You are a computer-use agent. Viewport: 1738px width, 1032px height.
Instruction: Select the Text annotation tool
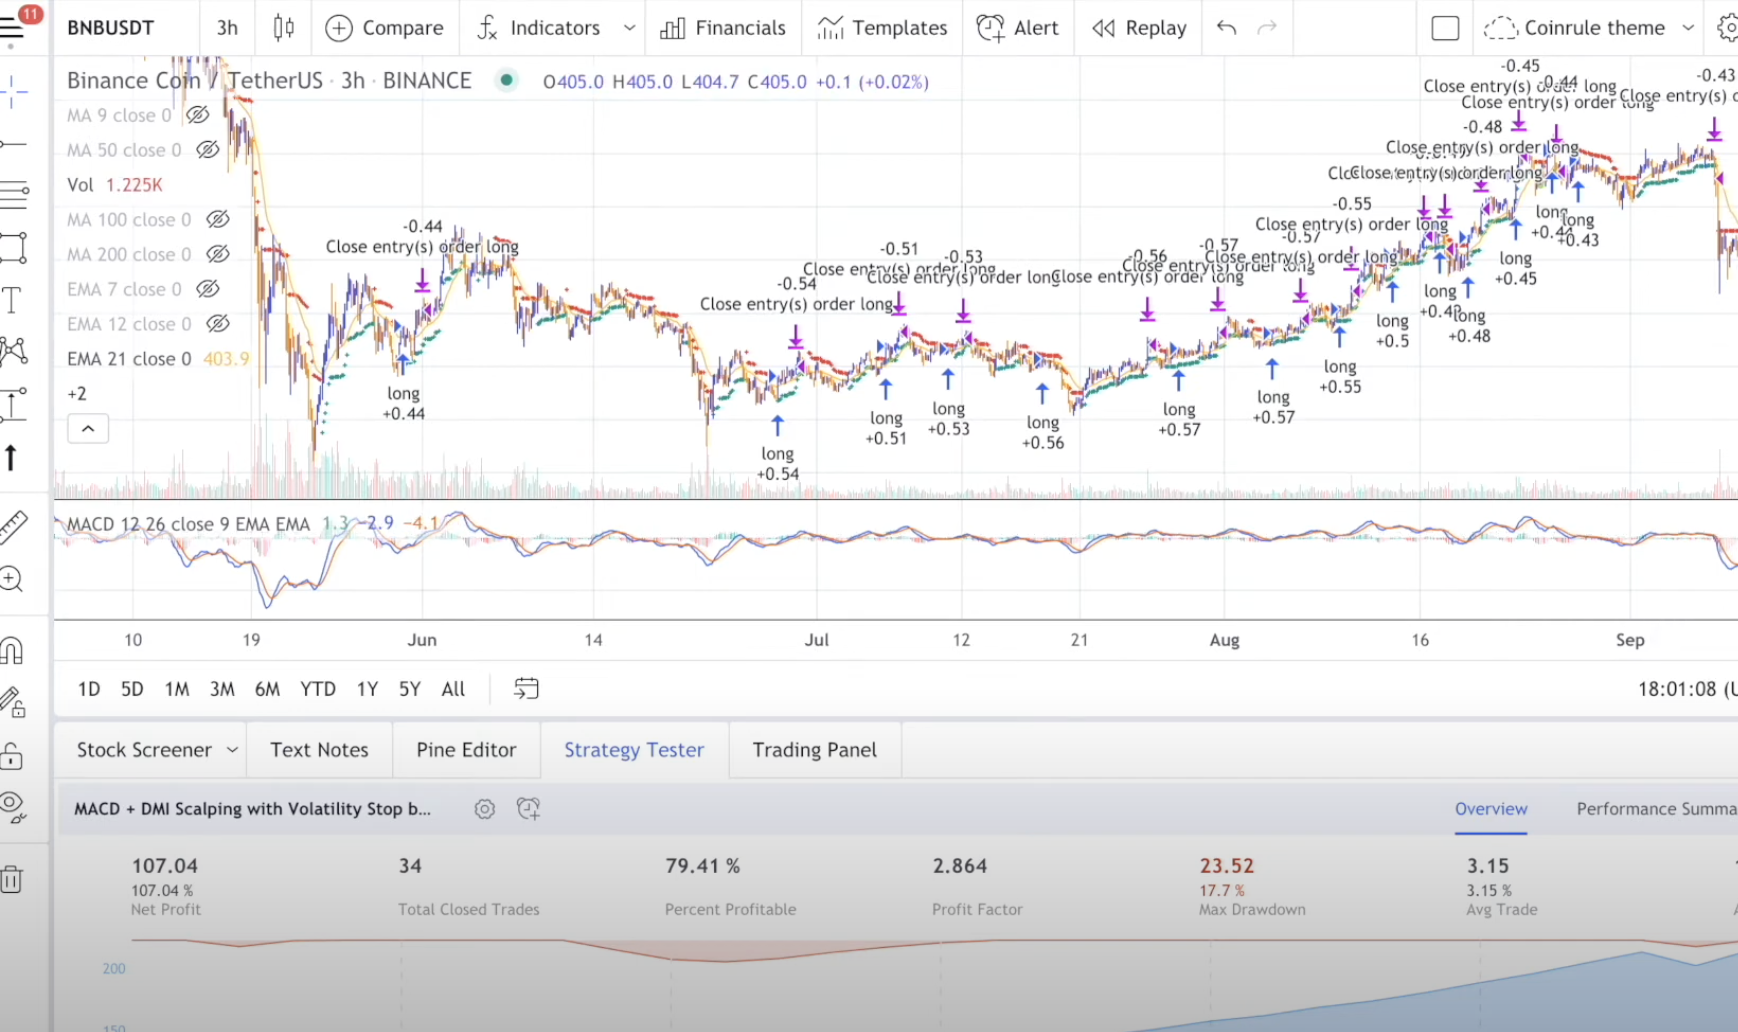[12, 299]
